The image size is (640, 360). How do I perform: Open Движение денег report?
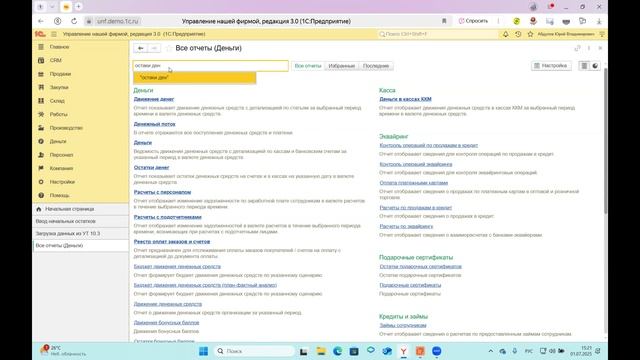(x=154, y=99)
